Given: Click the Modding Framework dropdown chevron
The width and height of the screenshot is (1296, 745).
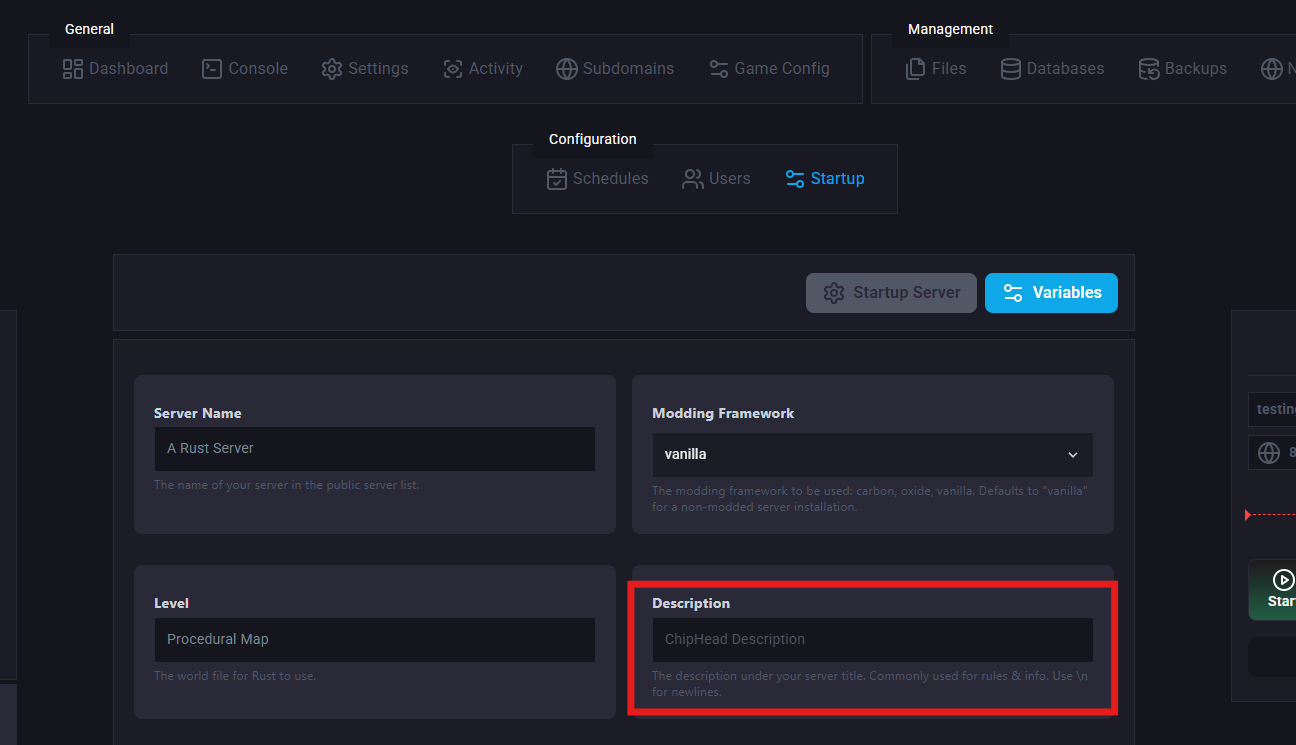Looking at the screenshot, I should click(x=1073, y=455).
